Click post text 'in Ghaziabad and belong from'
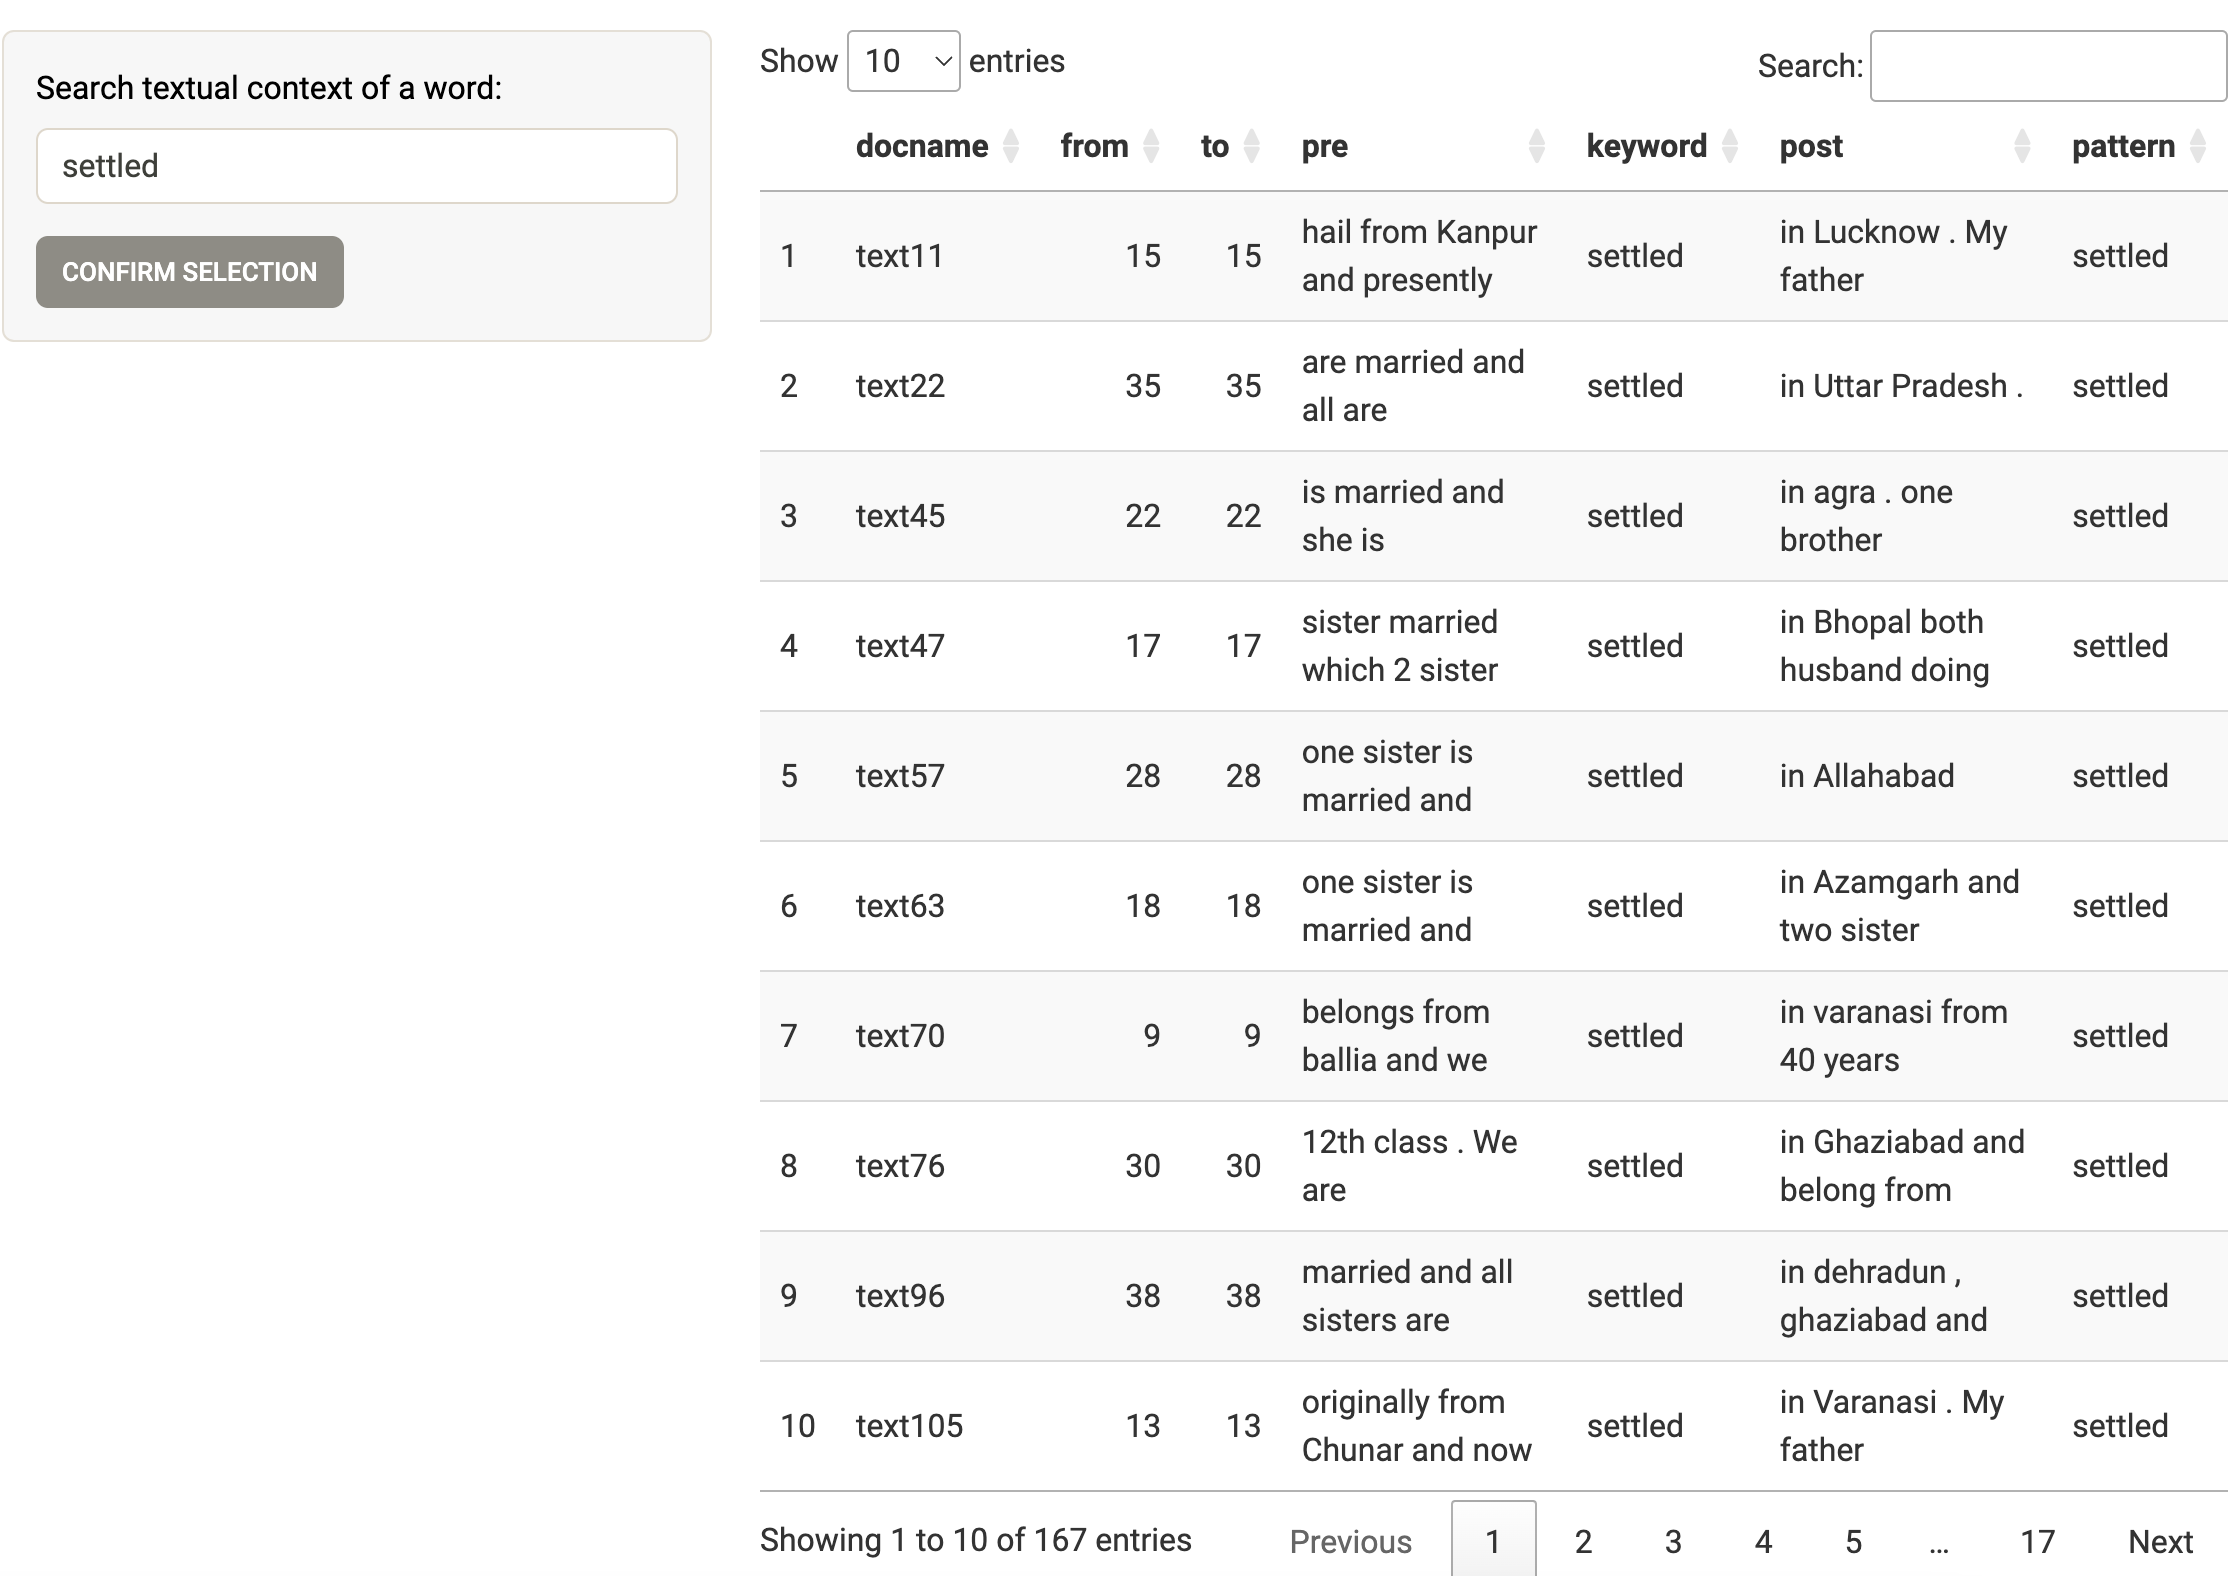 (x=1902, y=1166)
